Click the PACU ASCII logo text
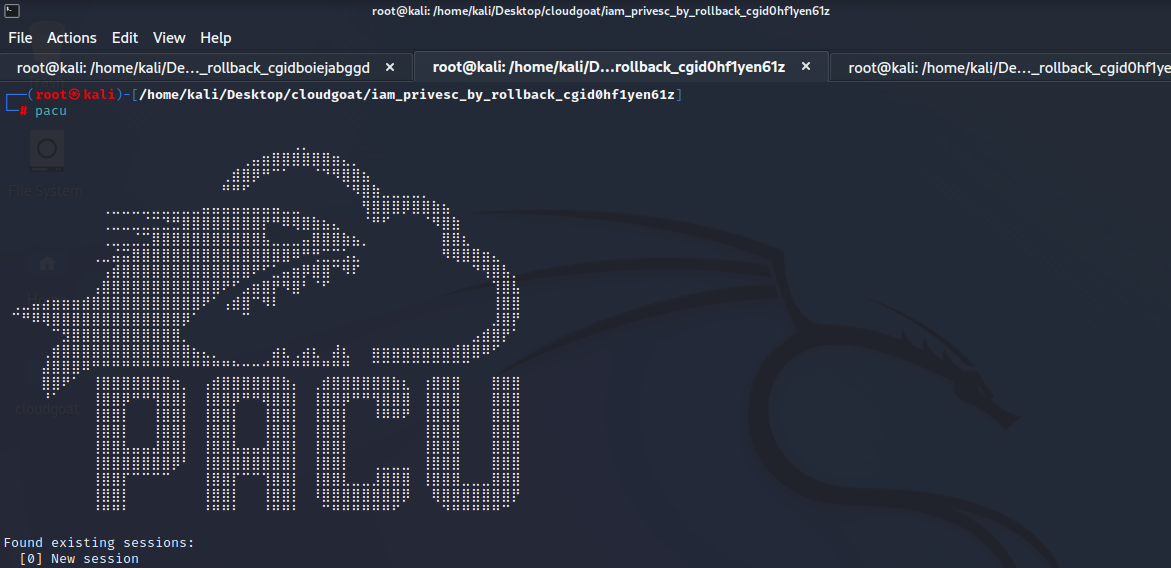The width and height of the screenshot is (1171, 568). coord(308,443)
